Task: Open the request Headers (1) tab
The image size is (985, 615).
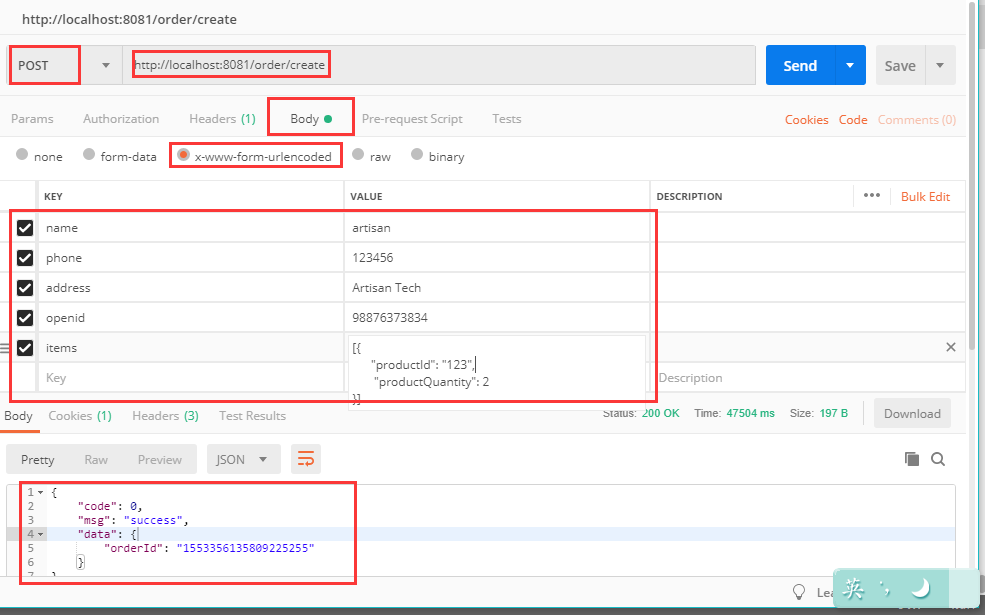Action: coord(222,119)
